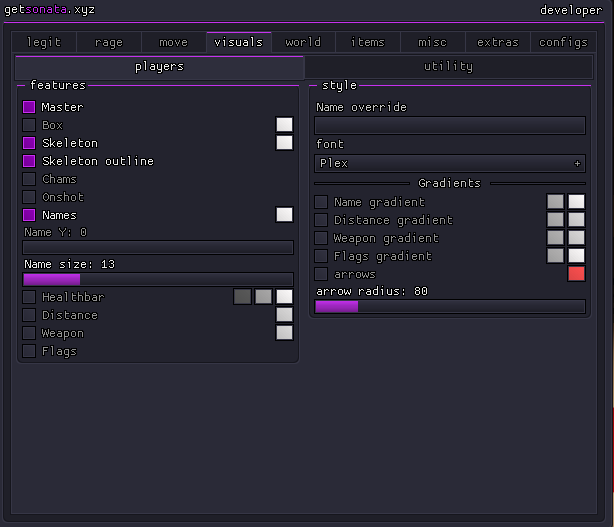Switch to the utility sub-tab
This screenshot has height=527, width=614.
(449, 67)
